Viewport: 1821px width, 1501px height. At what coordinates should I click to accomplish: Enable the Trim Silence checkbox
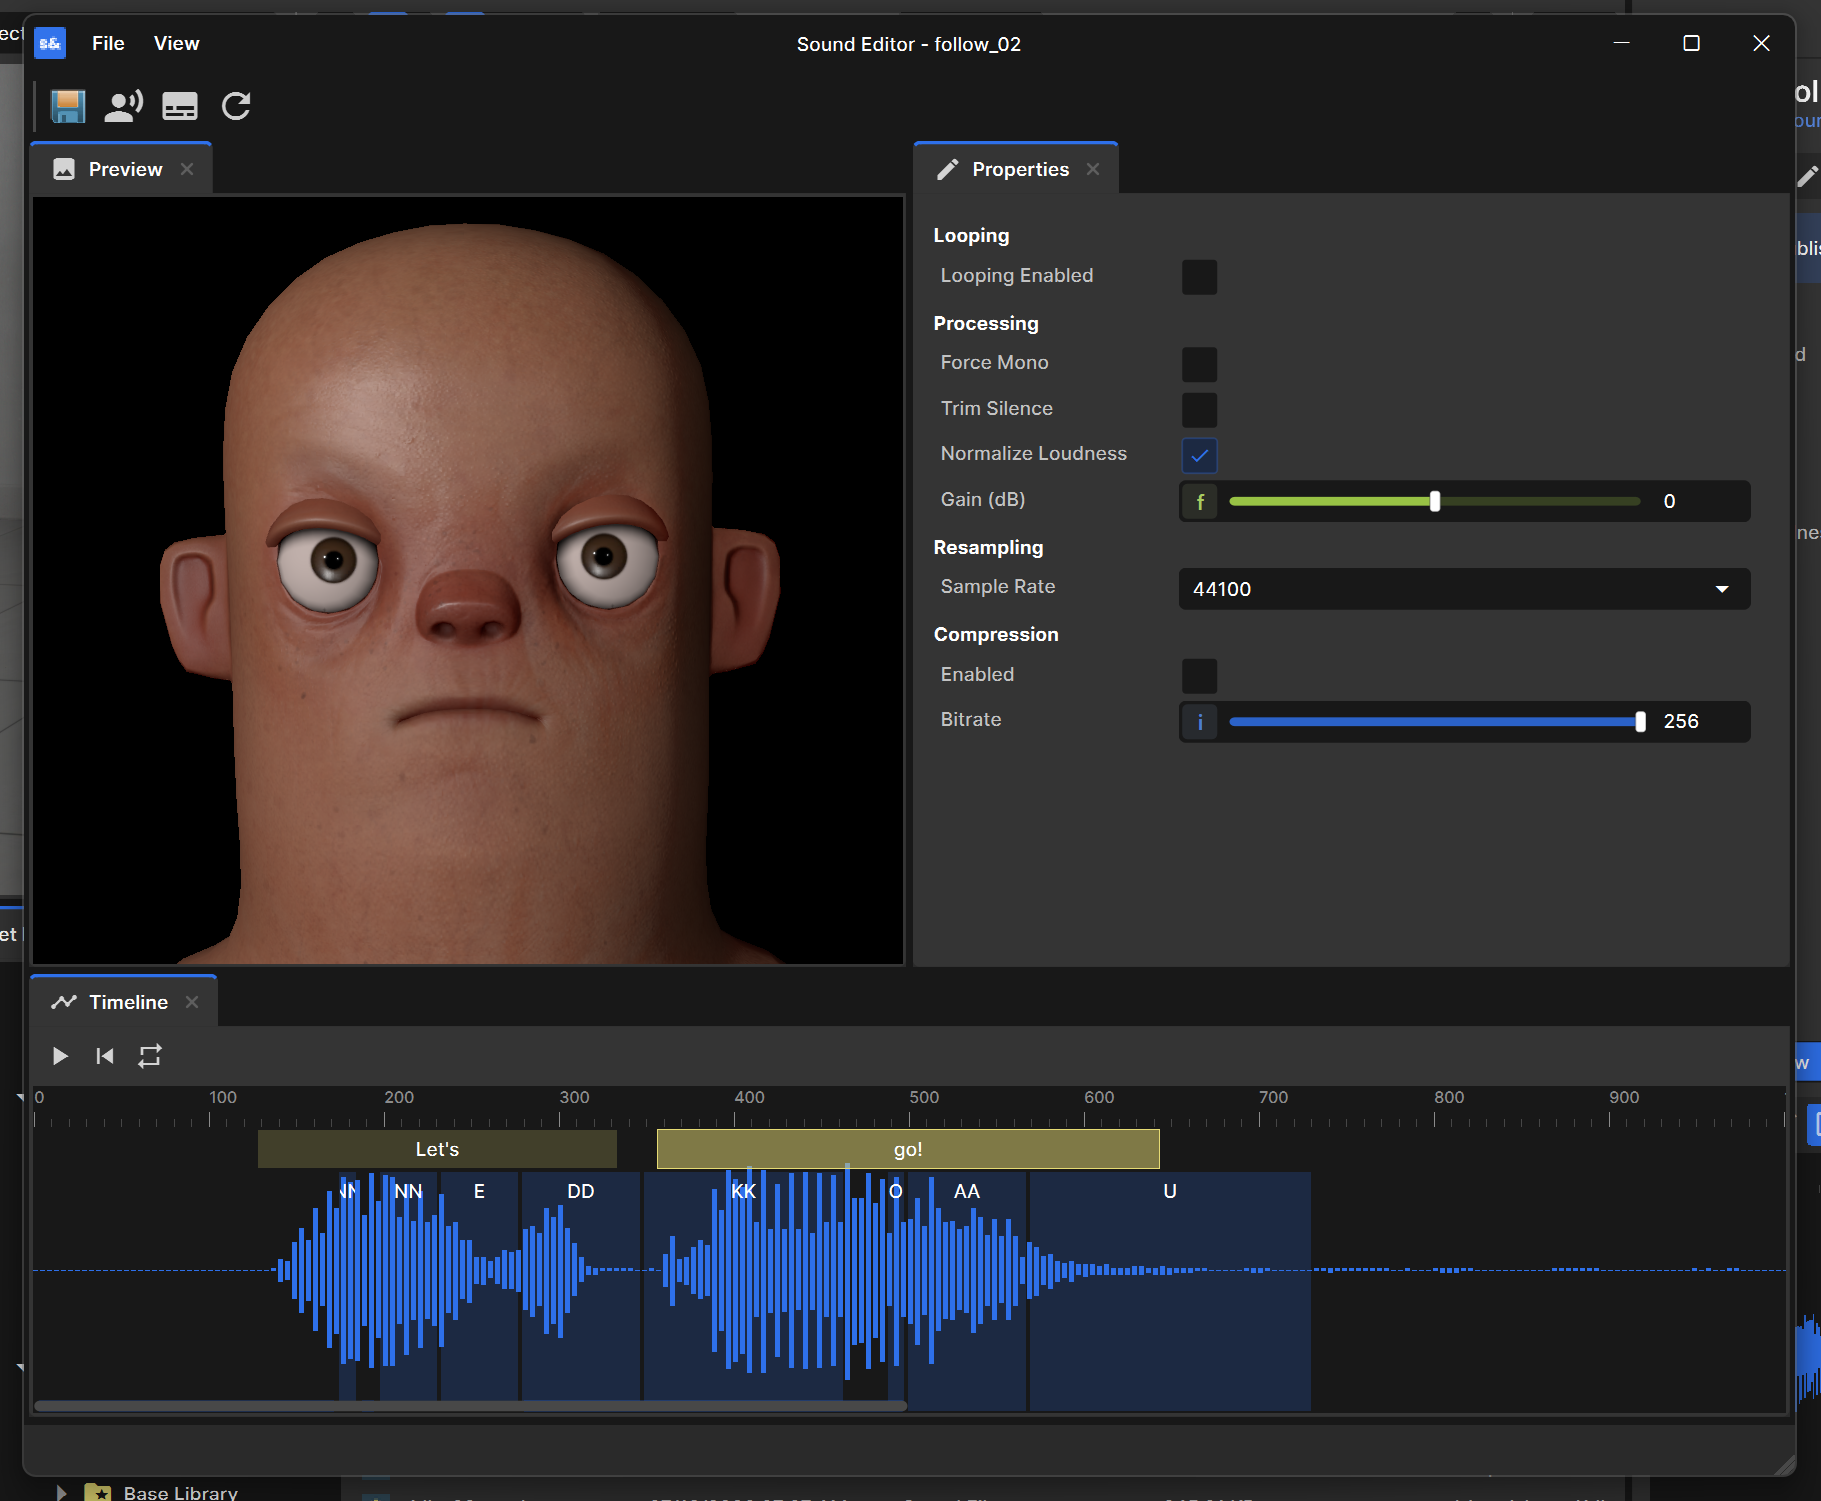[1199, 410]
